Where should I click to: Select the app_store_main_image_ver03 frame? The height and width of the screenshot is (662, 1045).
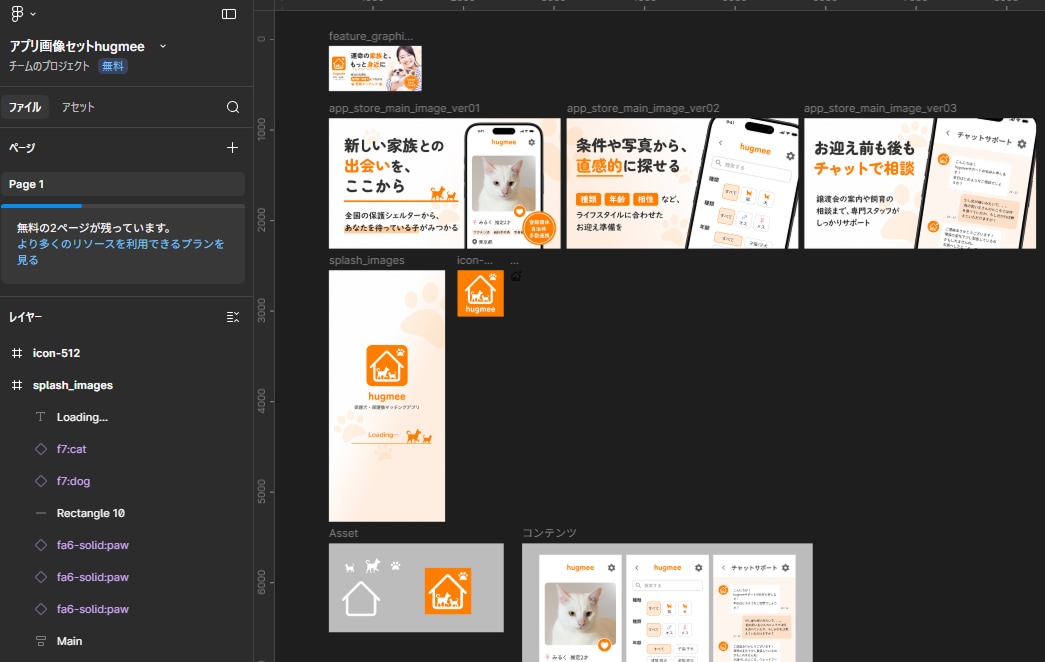920,183
